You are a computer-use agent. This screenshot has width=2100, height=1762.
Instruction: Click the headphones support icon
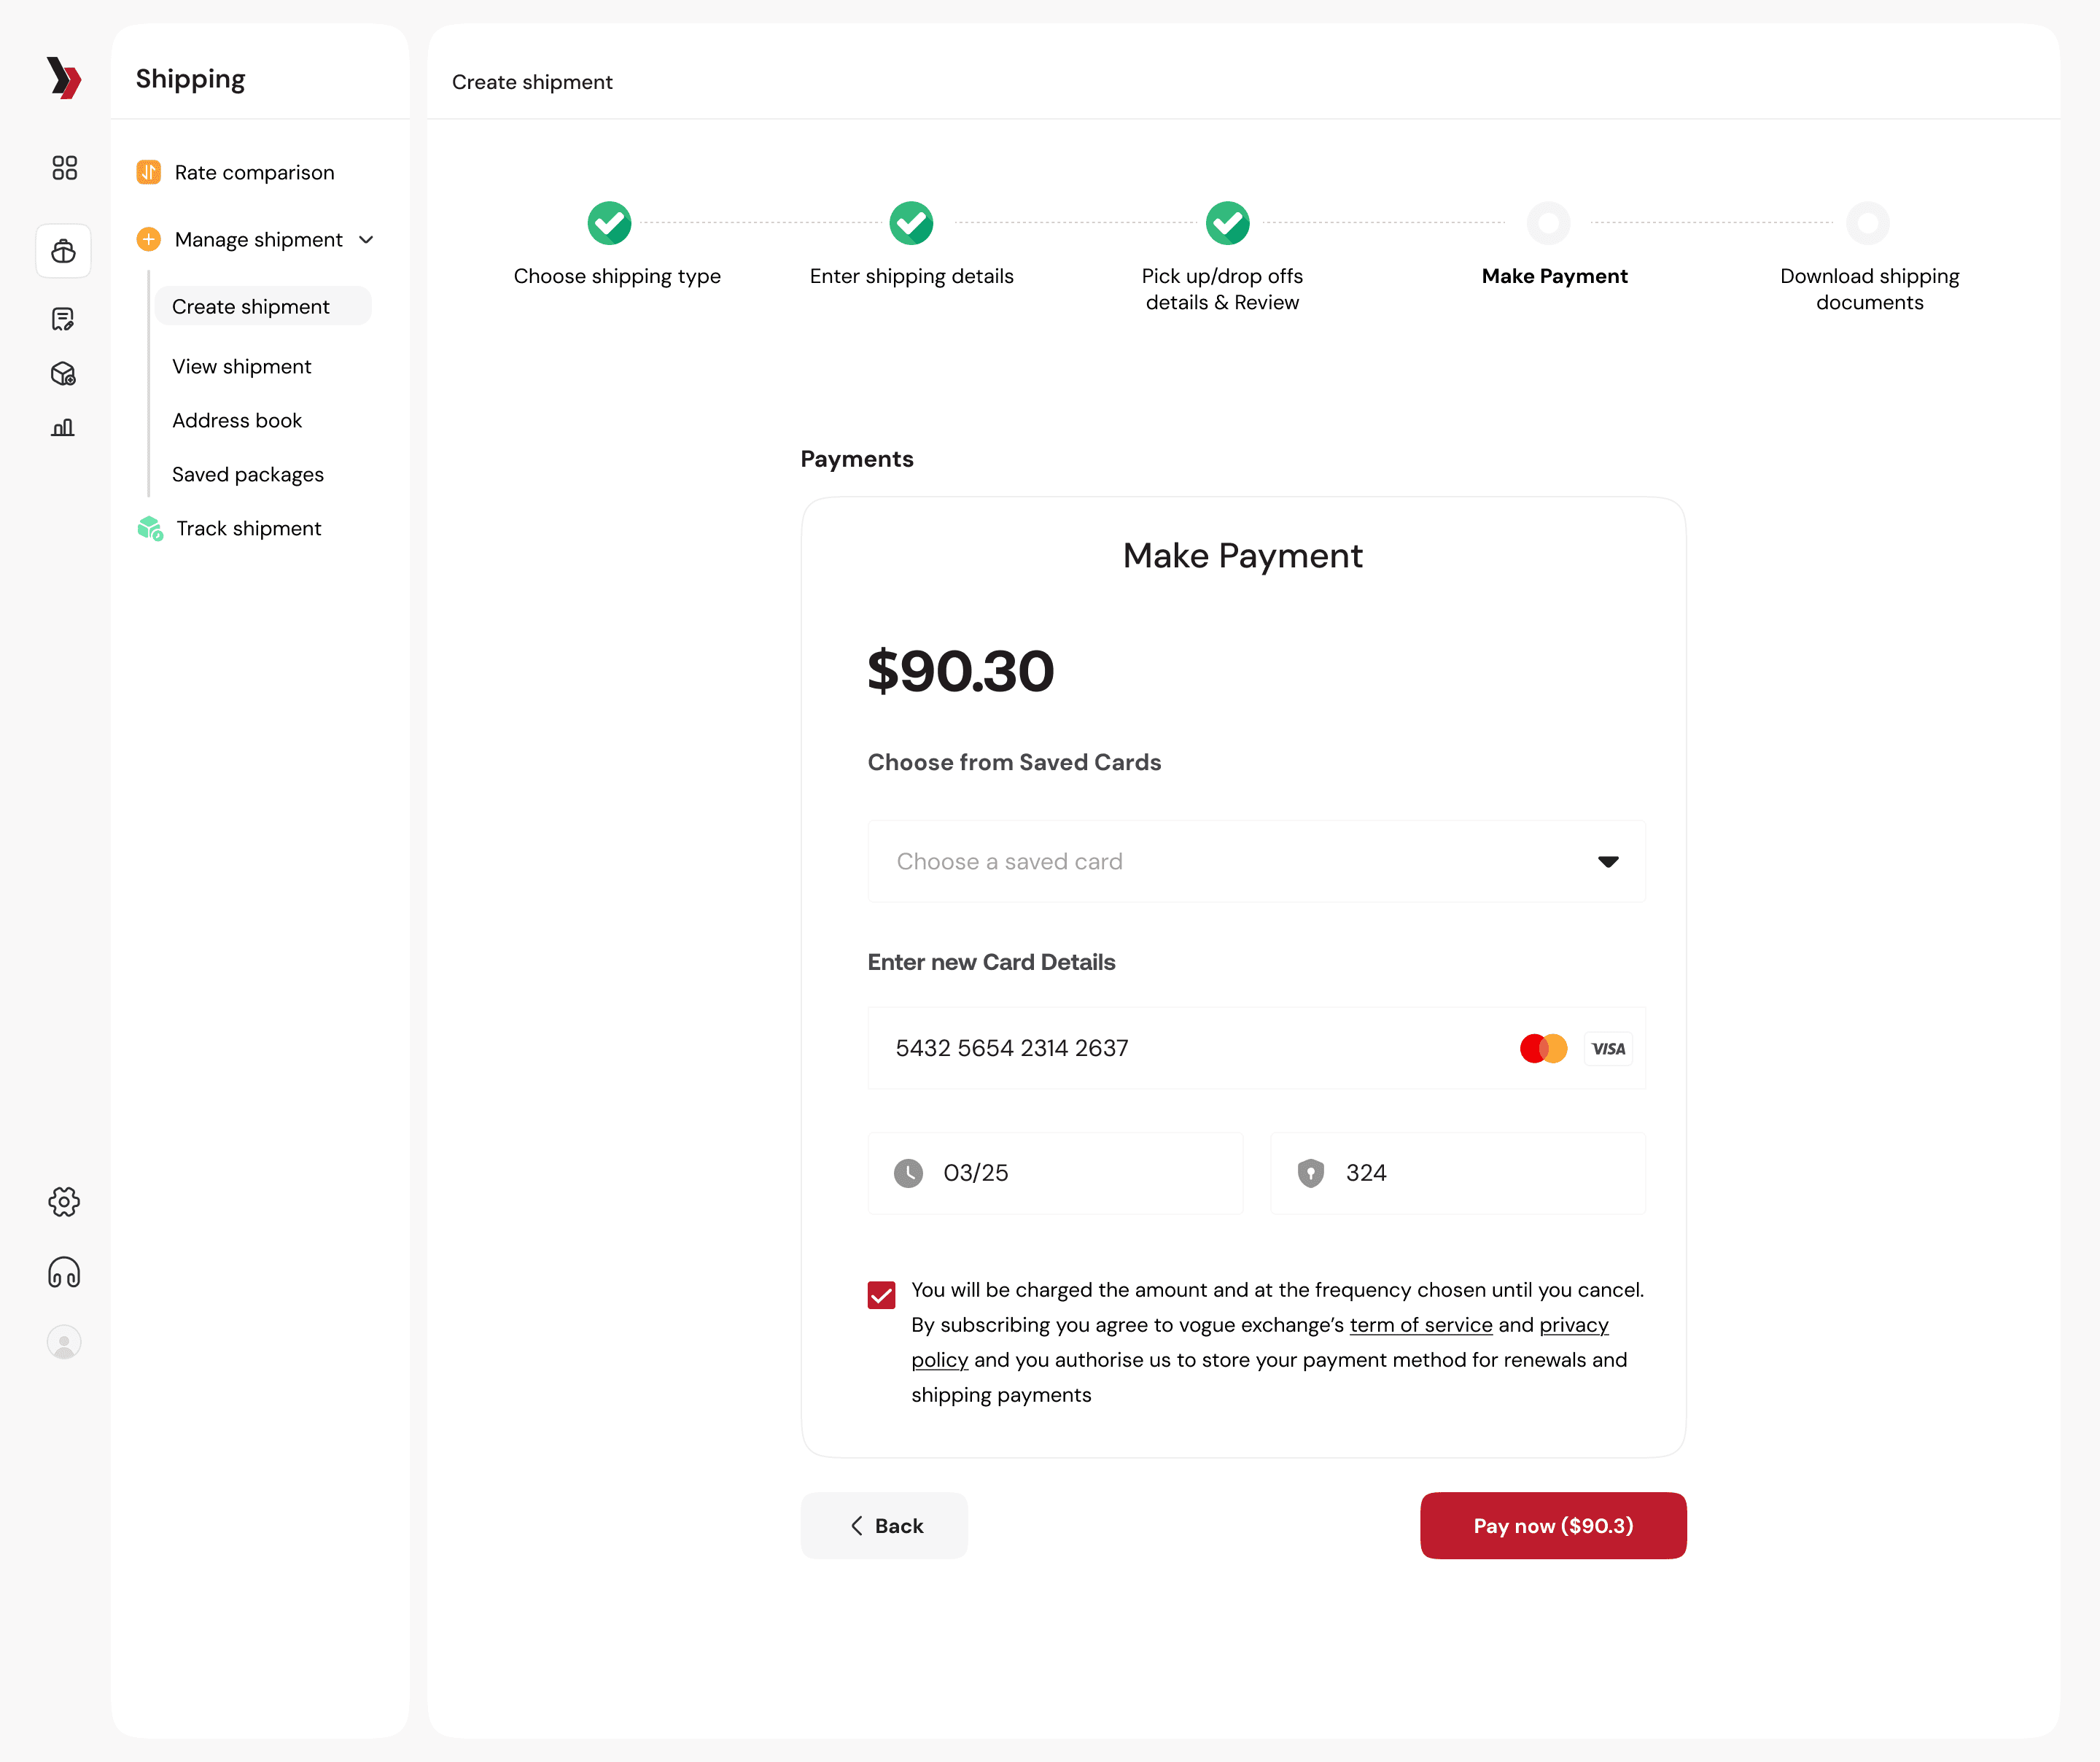(x=64, y=1272)
